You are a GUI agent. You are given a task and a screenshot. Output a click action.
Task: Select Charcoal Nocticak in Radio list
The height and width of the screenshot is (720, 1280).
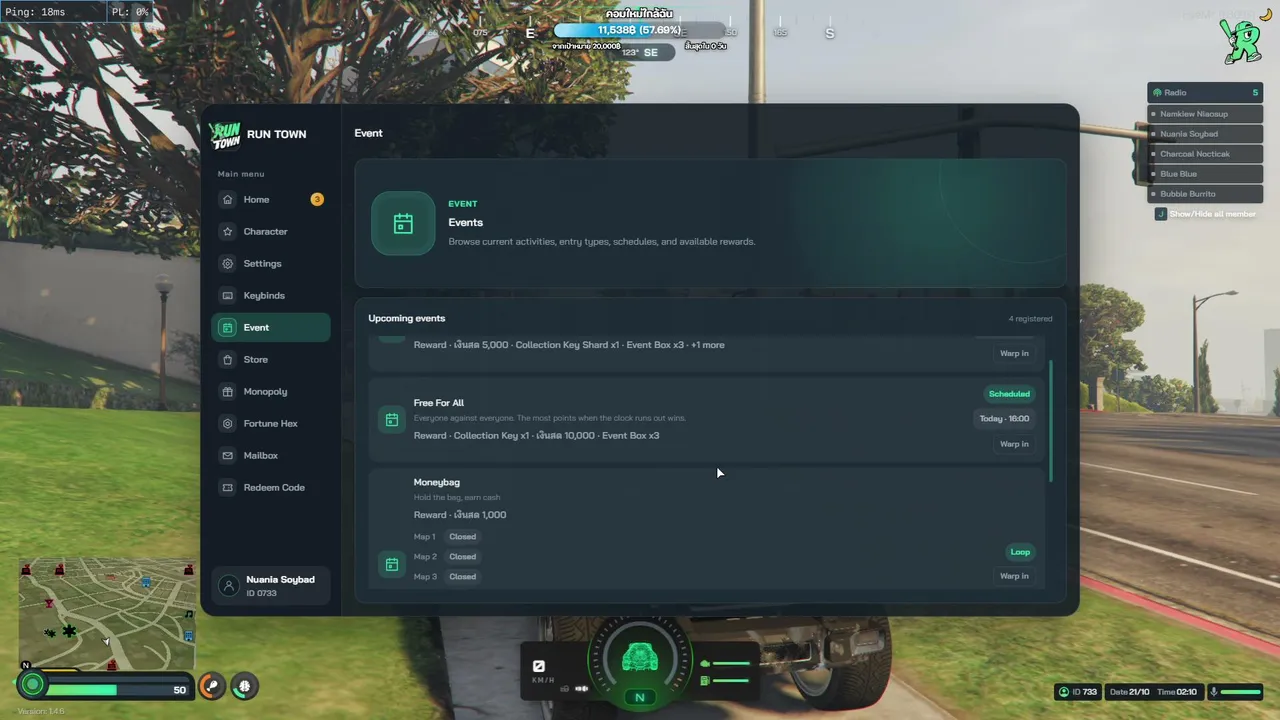click(x=1205, y=154)
